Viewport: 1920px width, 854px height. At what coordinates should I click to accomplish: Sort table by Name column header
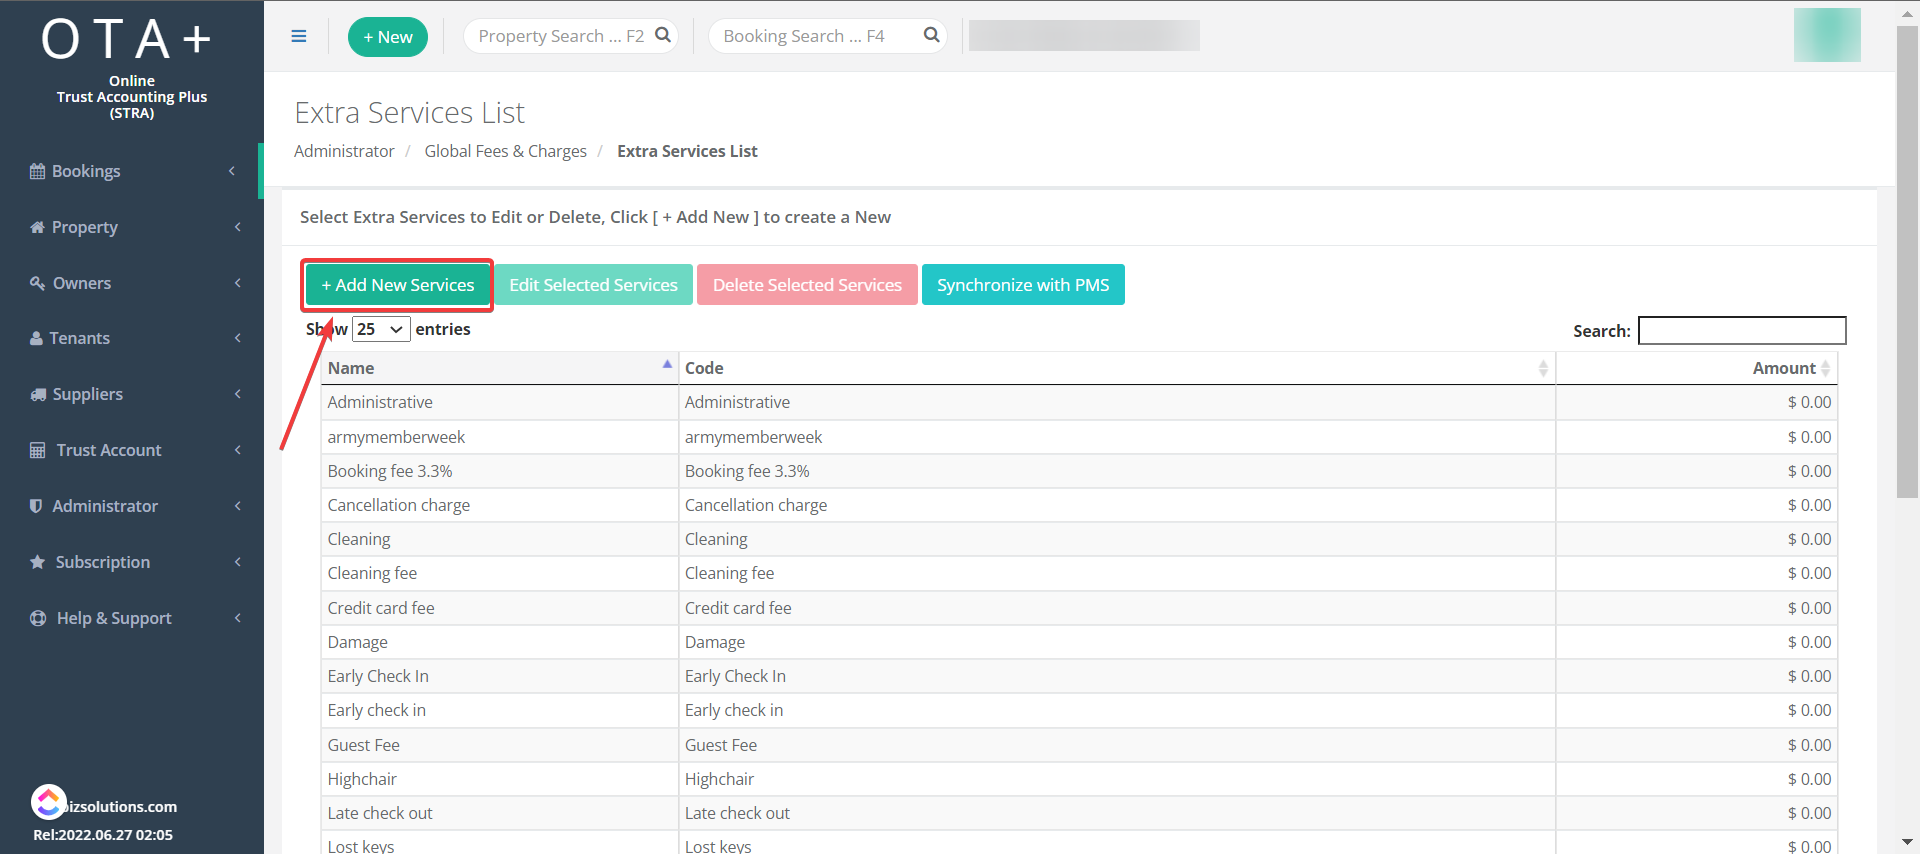coord(499,368)
